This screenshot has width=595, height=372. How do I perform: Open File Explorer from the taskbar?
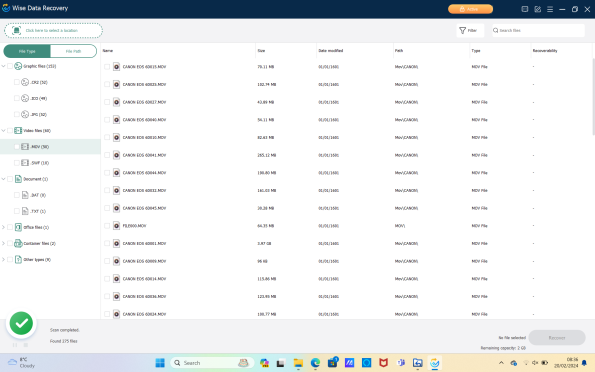[298, 363]
